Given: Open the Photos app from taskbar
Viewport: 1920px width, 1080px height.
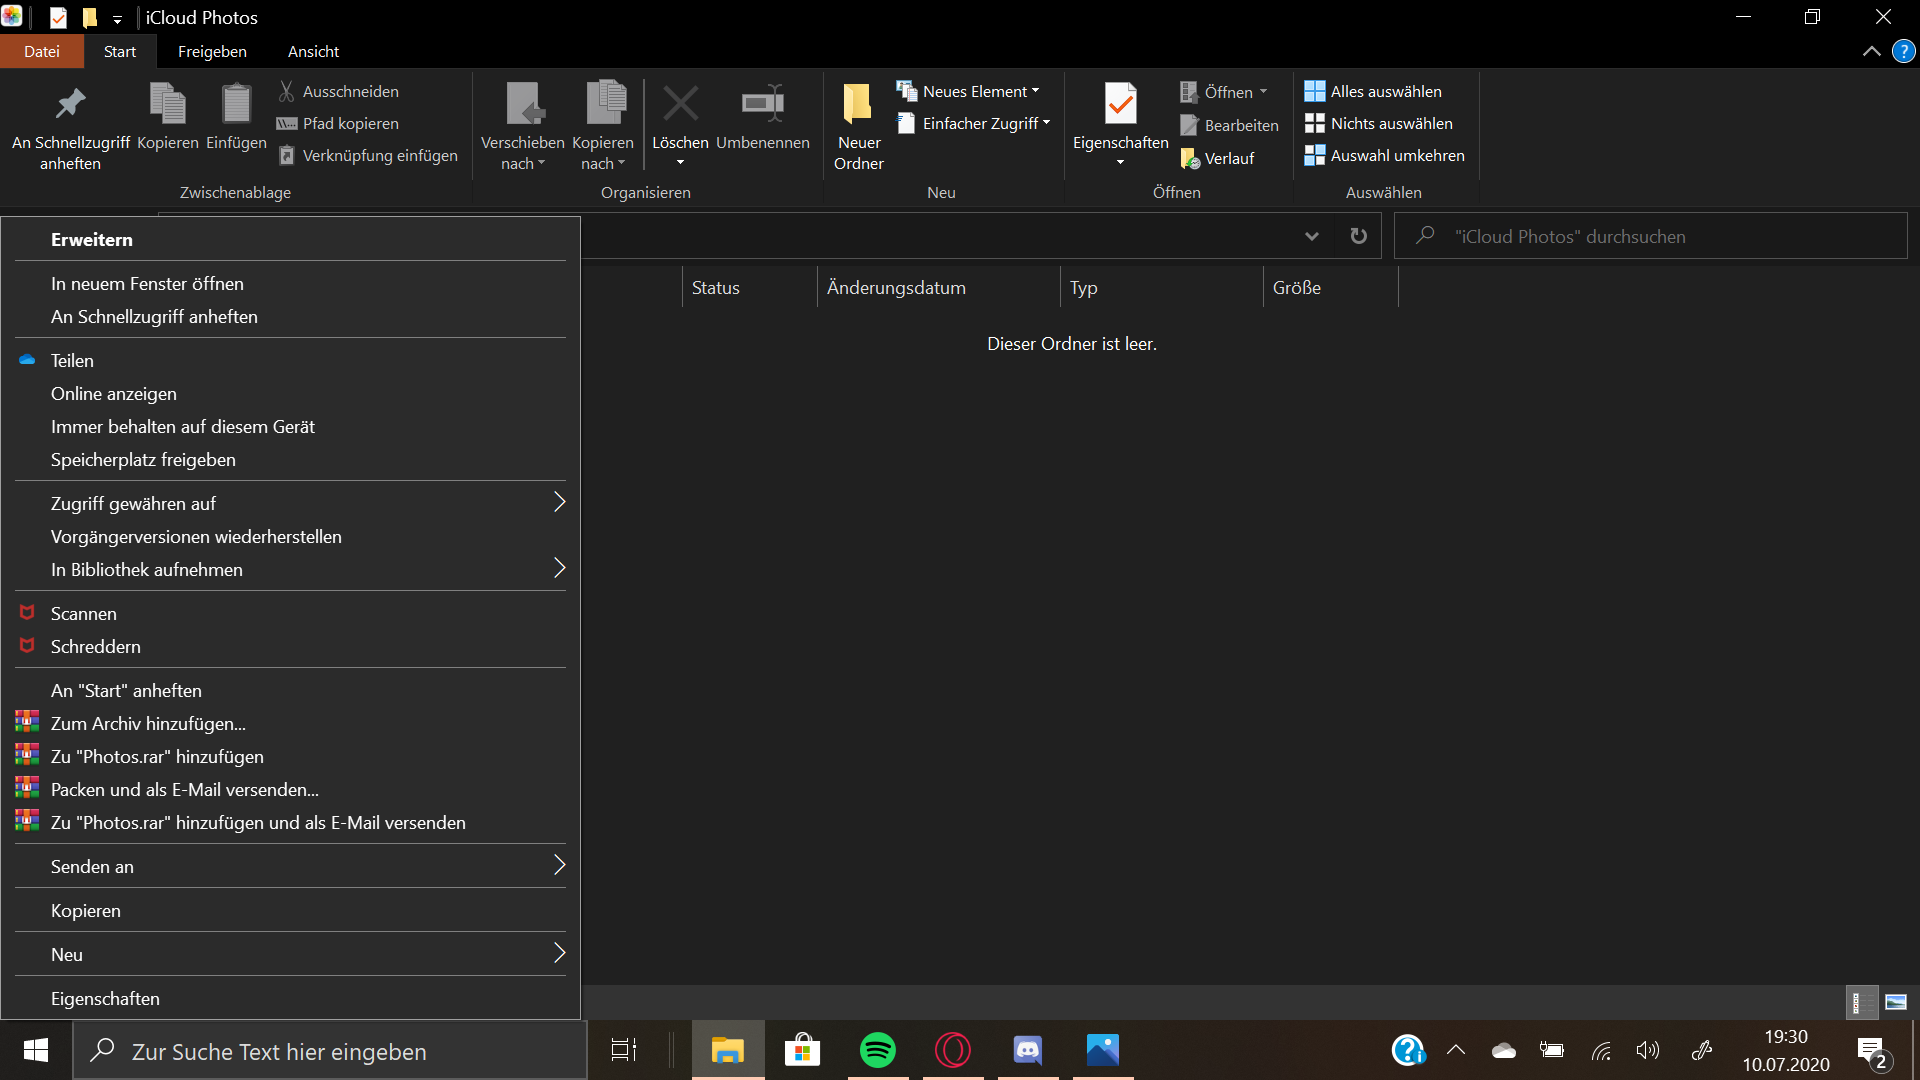Looking at the screenshot, I should 1103,1050.
